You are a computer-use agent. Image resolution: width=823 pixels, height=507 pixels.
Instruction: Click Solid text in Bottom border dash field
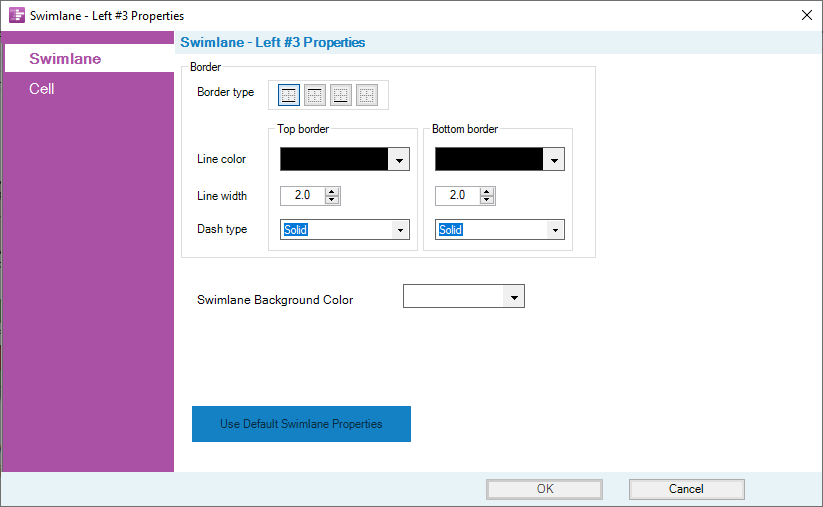[450, 230]
